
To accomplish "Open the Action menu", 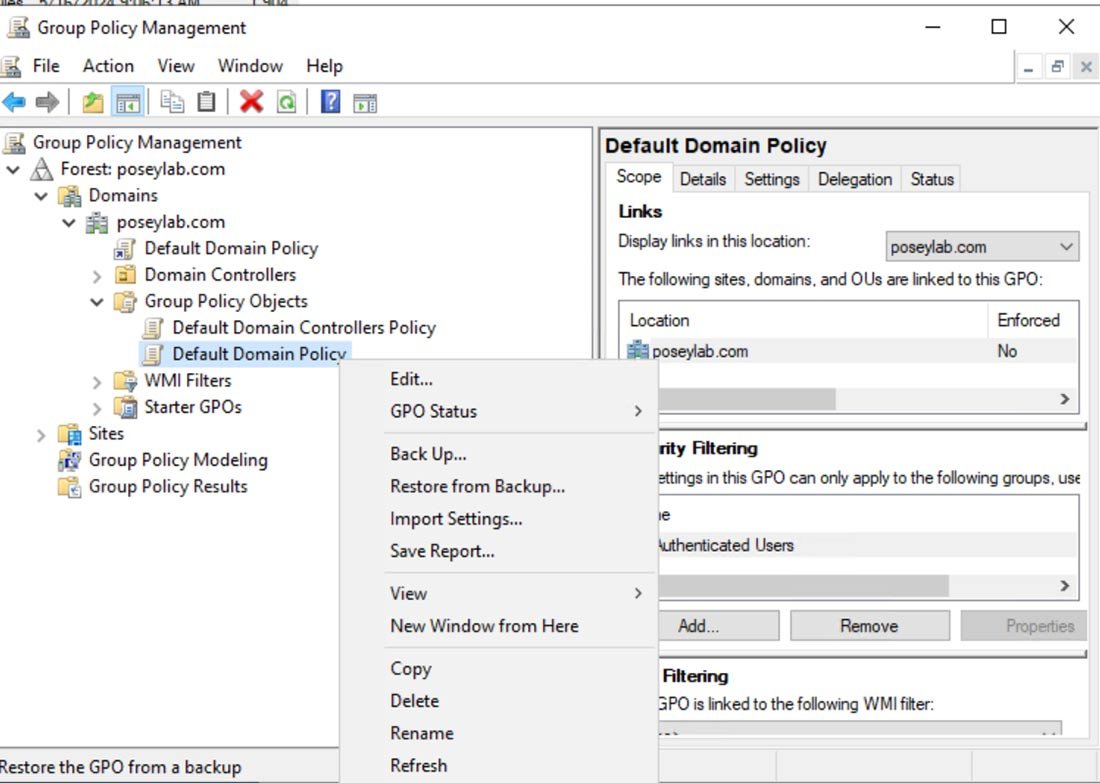I will tap(108, 66).
